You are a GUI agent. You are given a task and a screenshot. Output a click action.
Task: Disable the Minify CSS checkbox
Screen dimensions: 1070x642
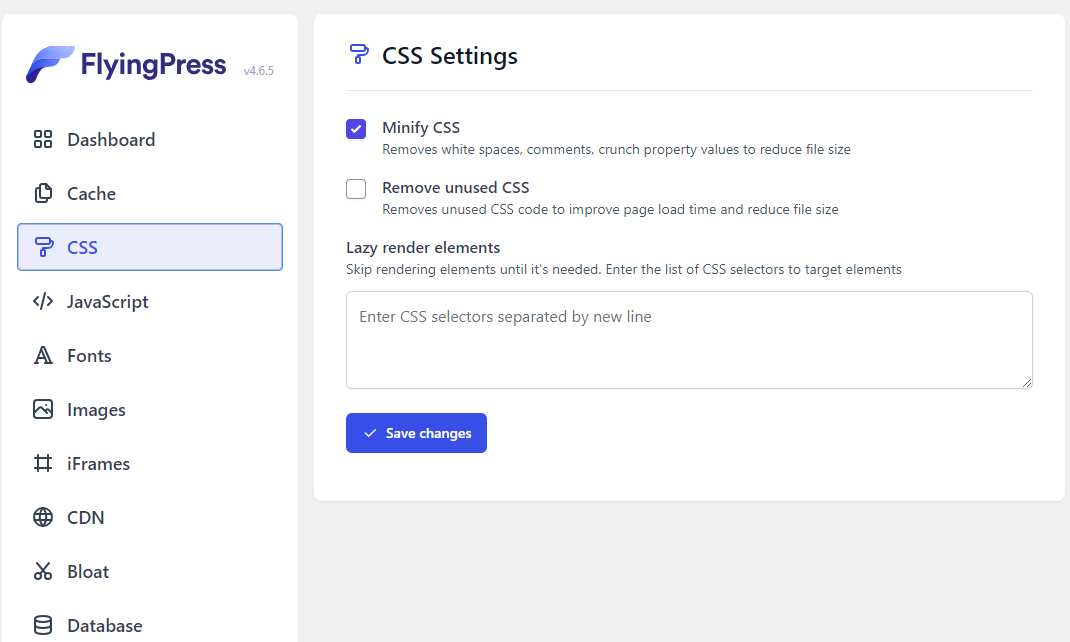pos(356,129)
